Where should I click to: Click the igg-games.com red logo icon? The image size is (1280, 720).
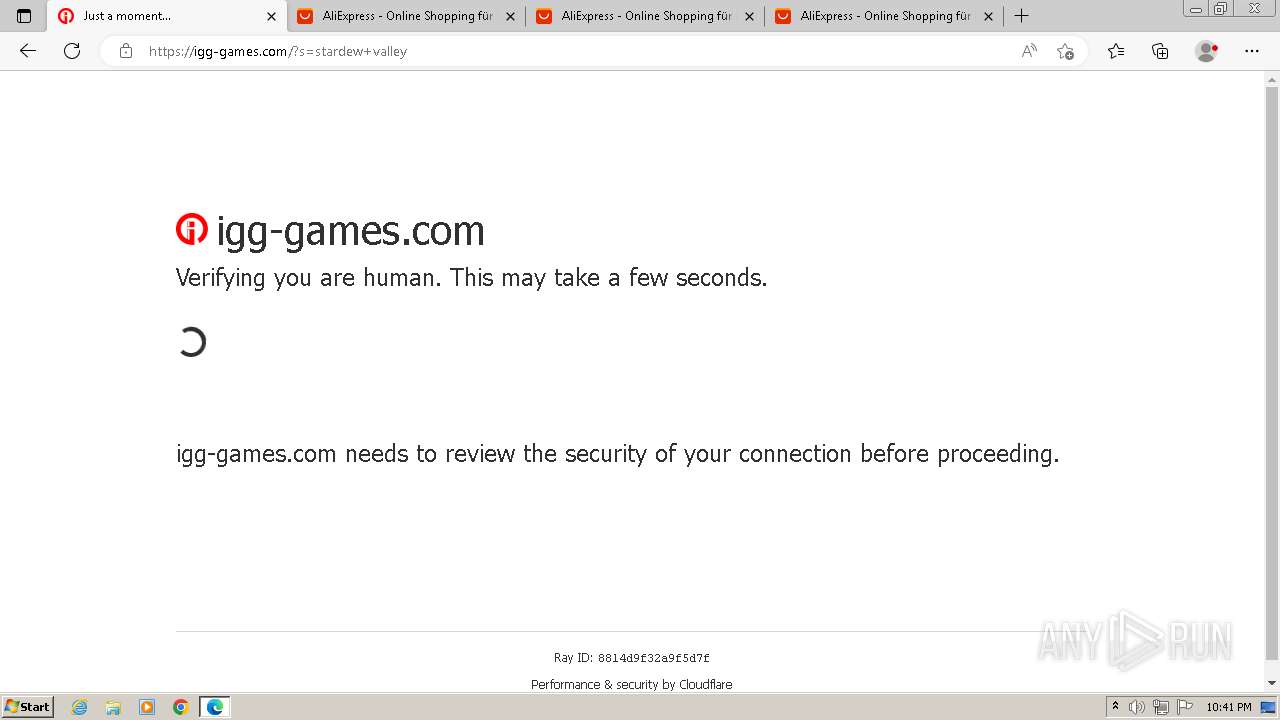192,229
